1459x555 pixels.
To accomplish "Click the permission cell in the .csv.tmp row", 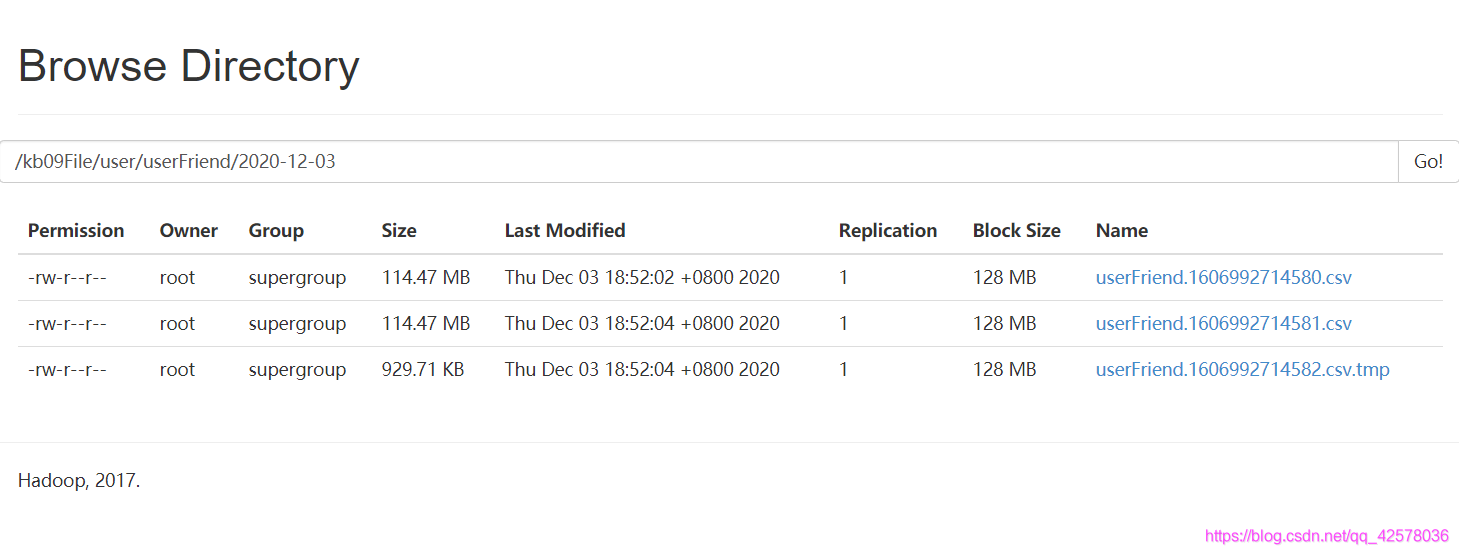I will [67, 369].
